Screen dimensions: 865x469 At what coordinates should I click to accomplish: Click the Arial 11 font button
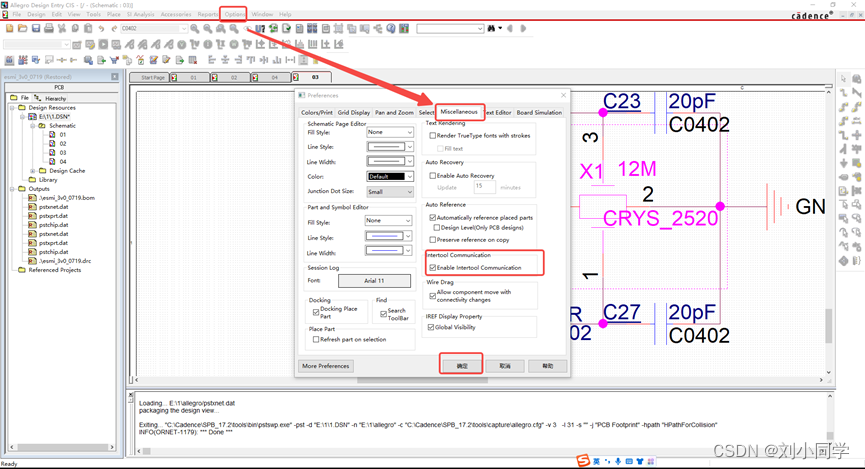pyautogui.click(x=374, y=281)
